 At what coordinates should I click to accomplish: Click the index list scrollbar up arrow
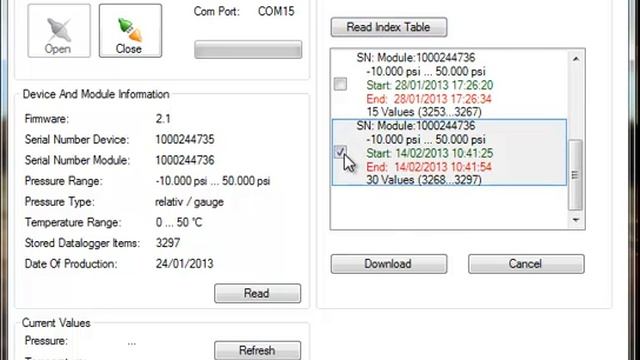pyautogui.click(x=576, y=59)
